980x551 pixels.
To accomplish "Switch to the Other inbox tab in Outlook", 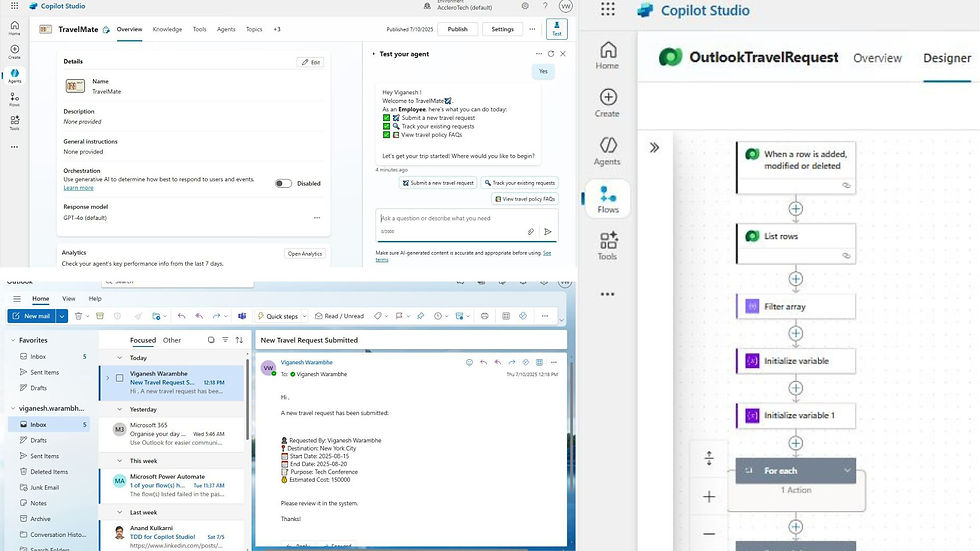I will [x=172, y=340].
